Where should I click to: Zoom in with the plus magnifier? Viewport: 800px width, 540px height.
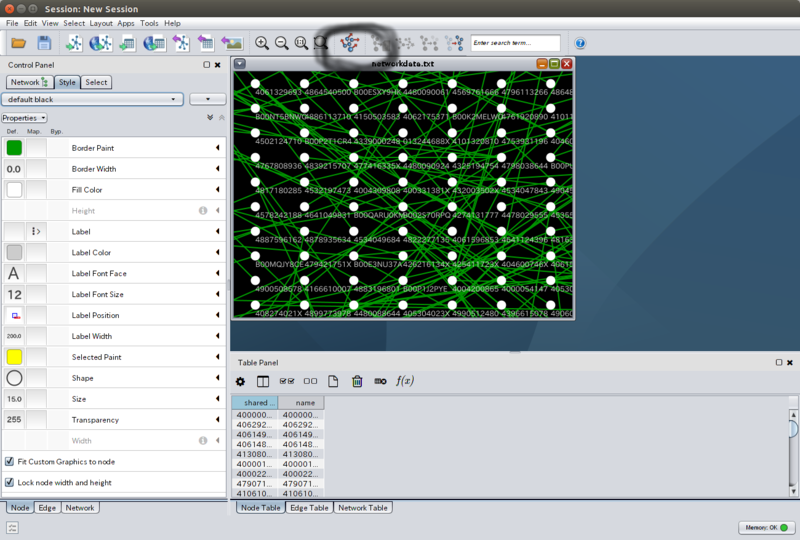point(262,43)
